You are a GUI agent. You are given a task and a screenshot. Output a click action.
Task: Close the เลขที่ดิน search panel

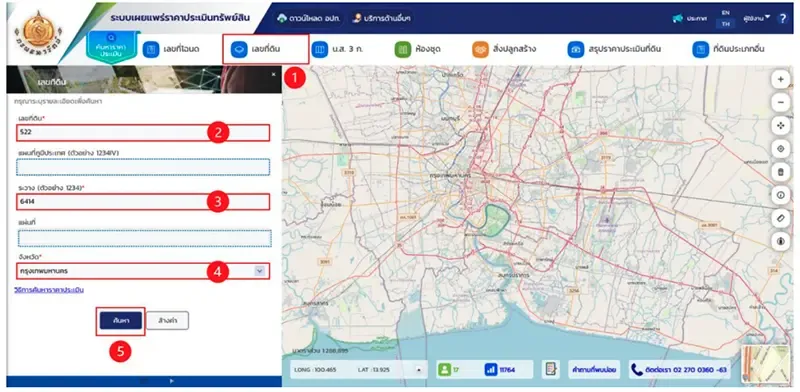(x=273, y=75)
